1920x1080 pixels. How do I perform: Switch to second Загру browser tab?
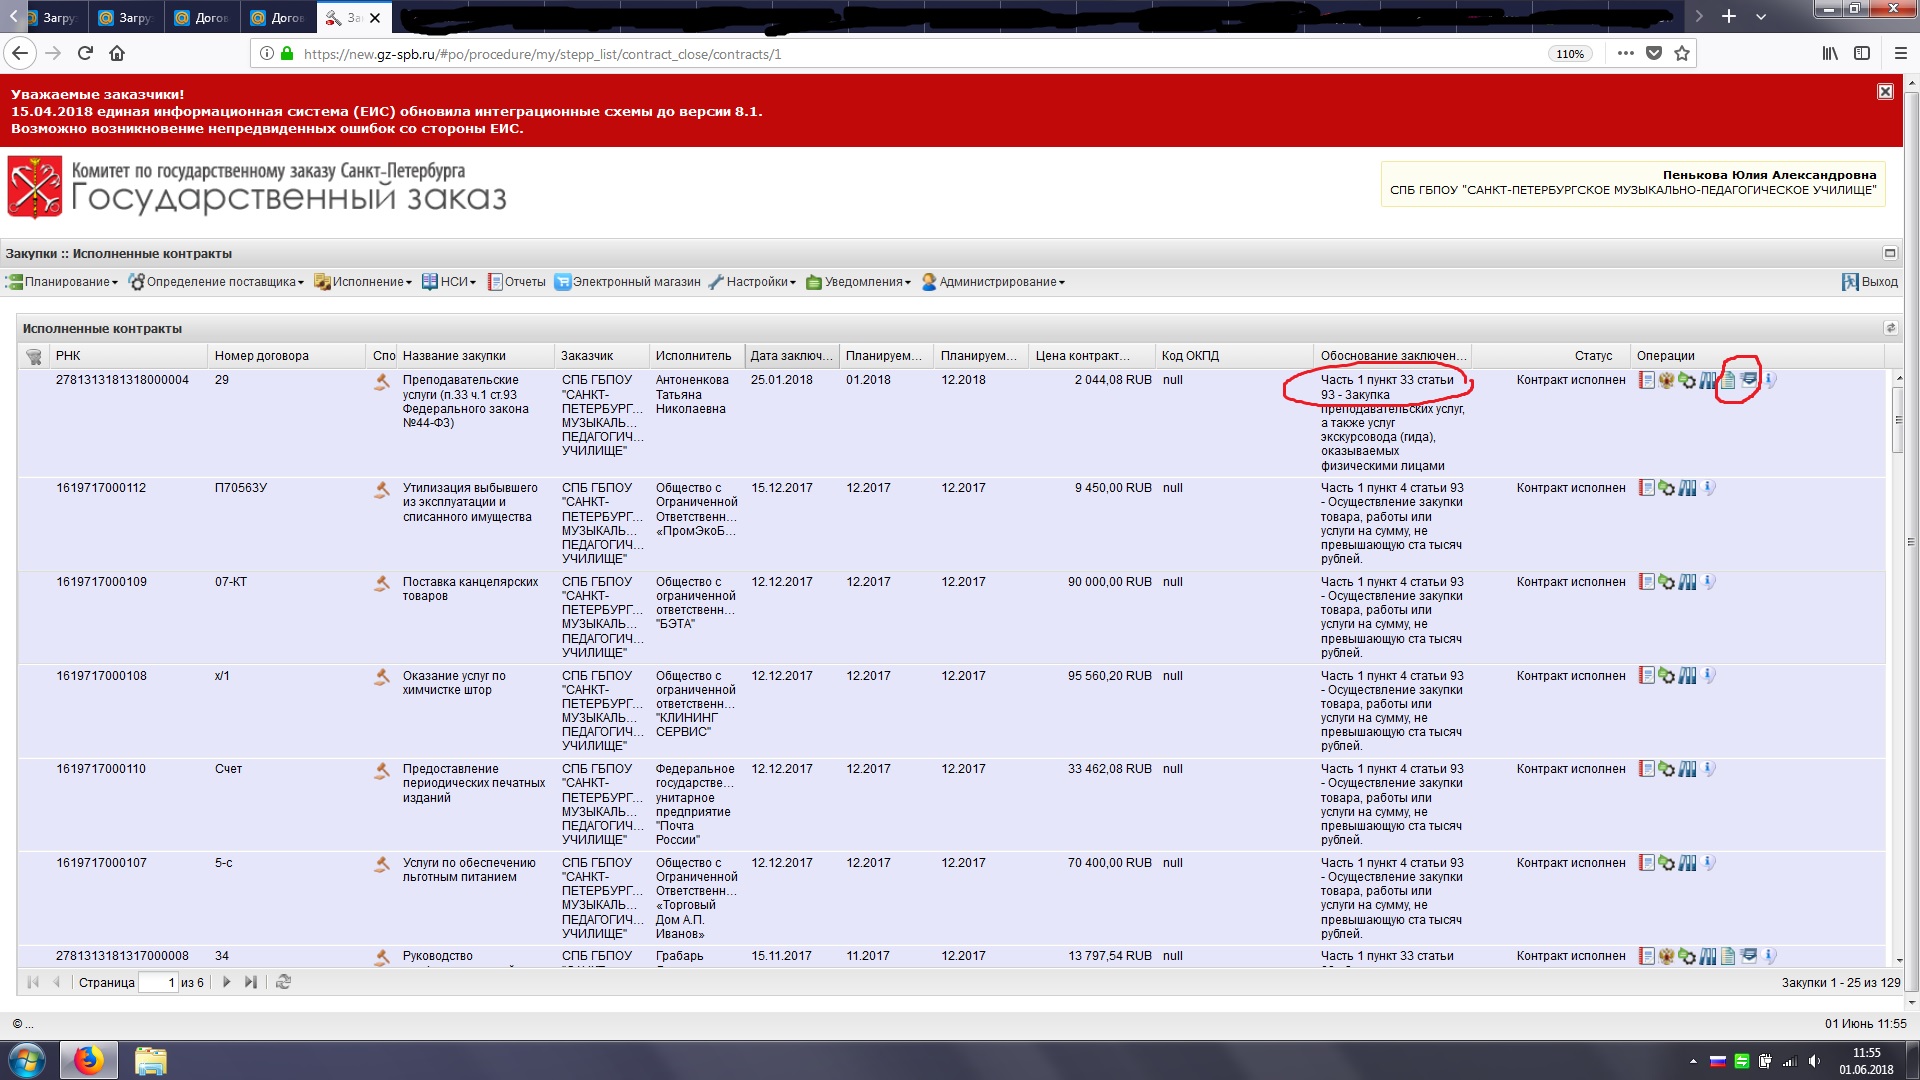[x=125, y=18]
